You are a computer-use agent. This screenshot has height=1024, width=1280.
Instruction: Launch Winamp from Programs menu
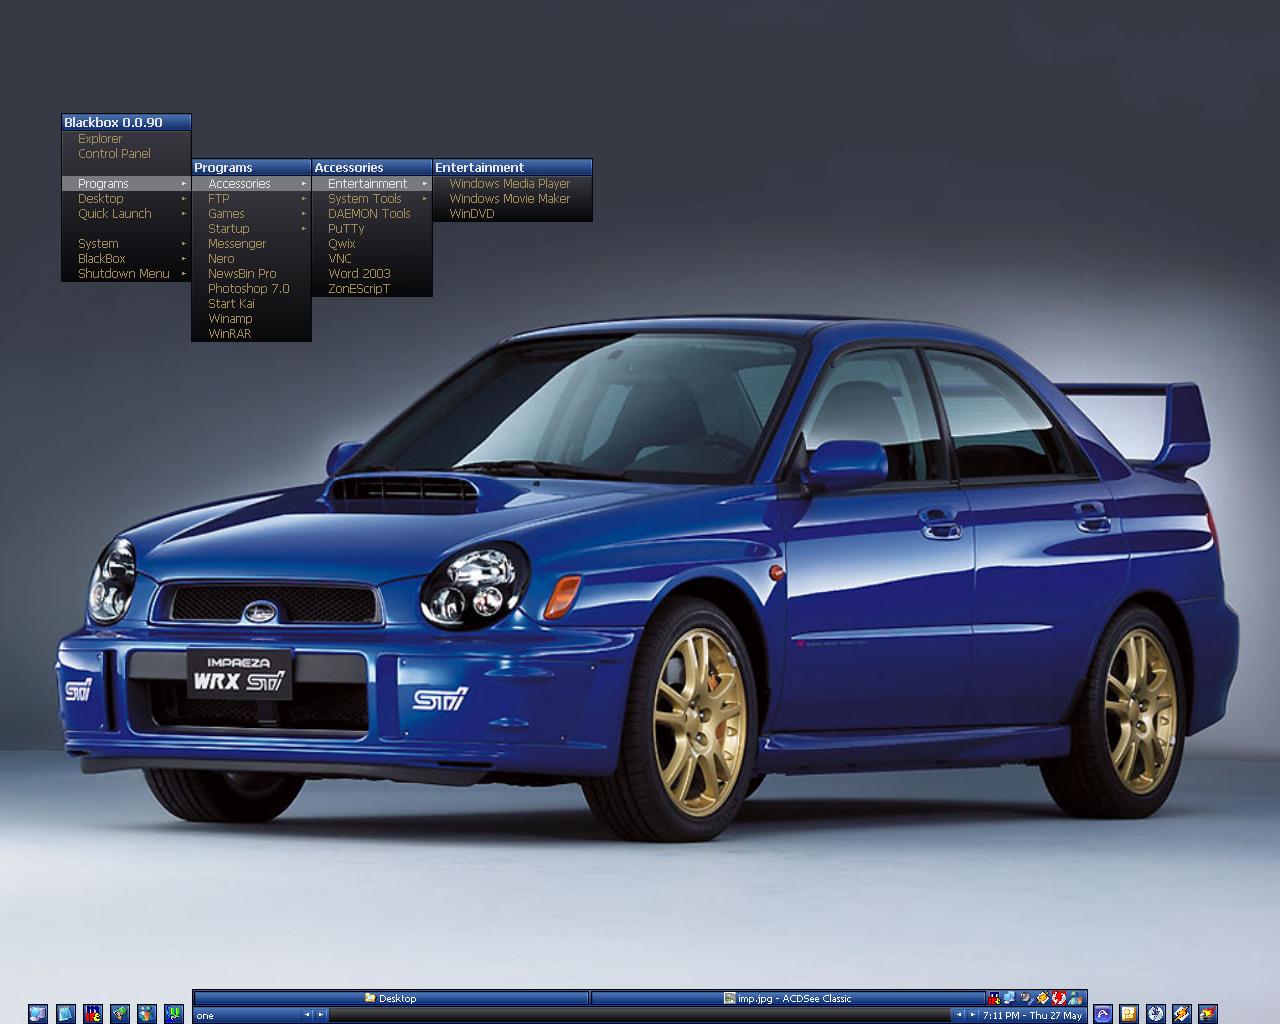point(251,319)
